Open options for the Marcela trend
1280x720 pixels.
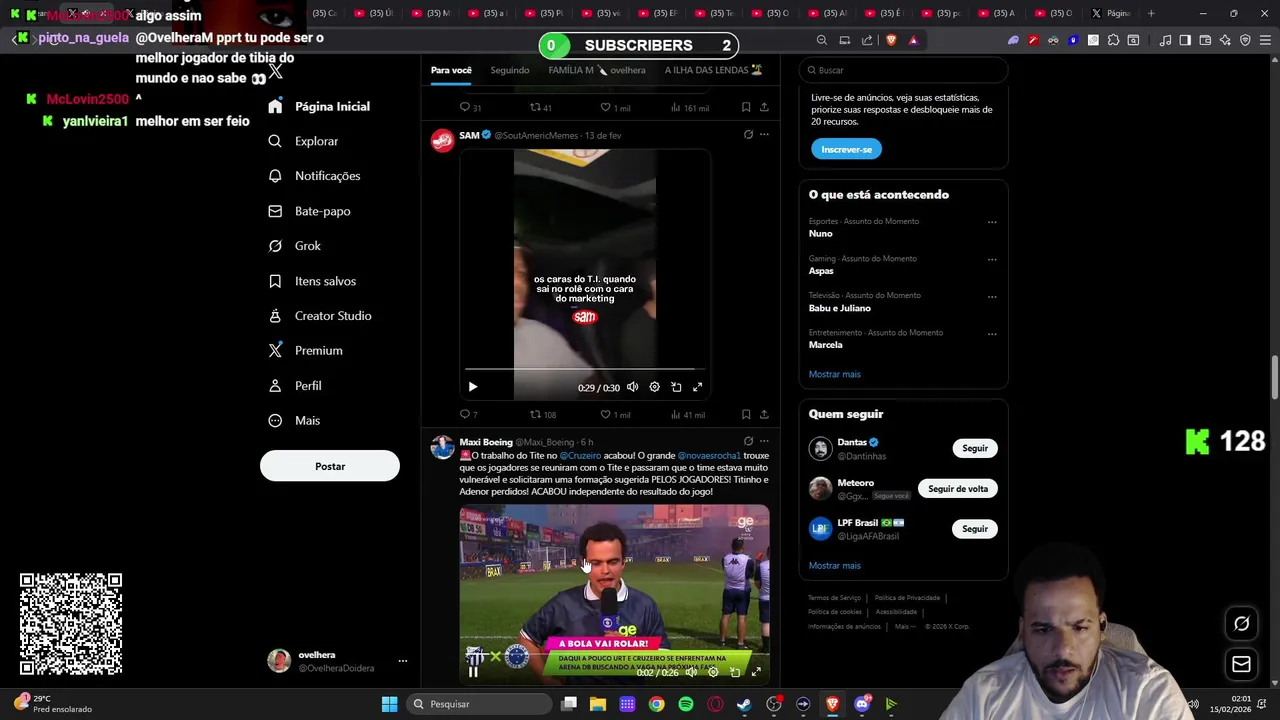992,333
